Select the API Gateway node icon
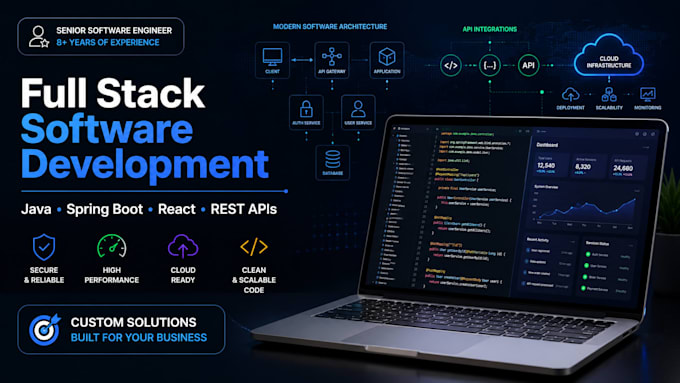Screen dimensions: 680x383 pos(332,57)
